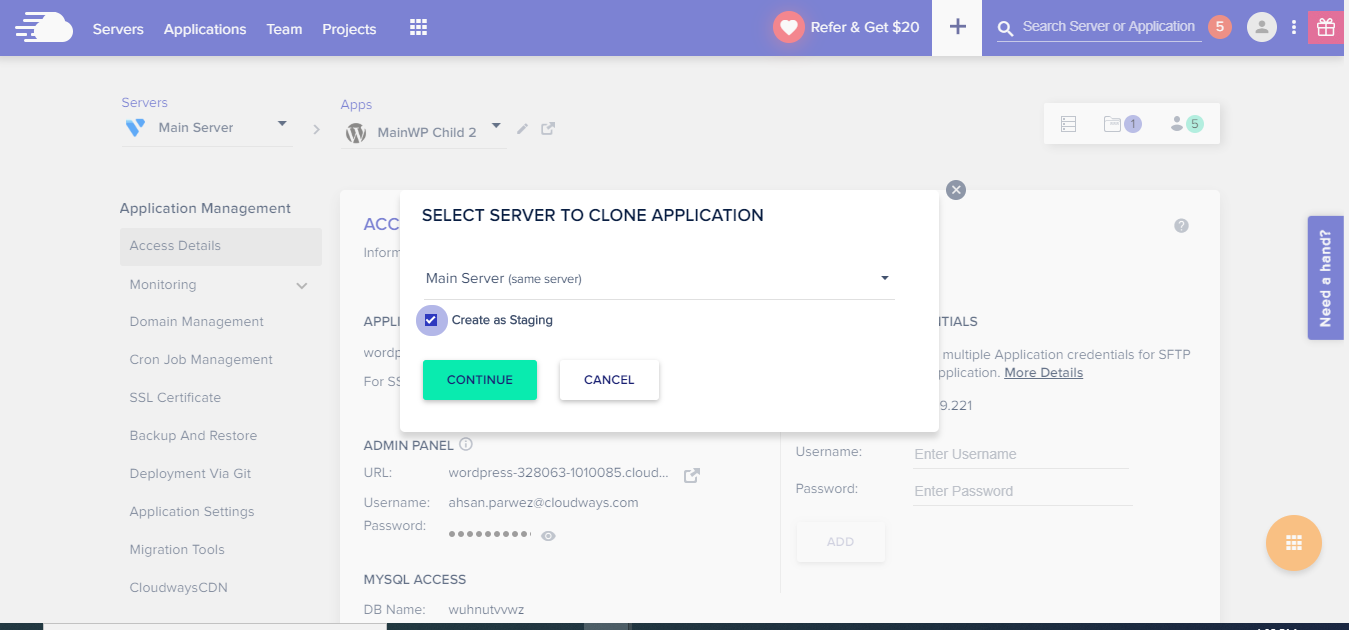Open the projects folder icon with badge 1
The width and height of the screenshot is (1349, 630).
[x=1122, y=124]
